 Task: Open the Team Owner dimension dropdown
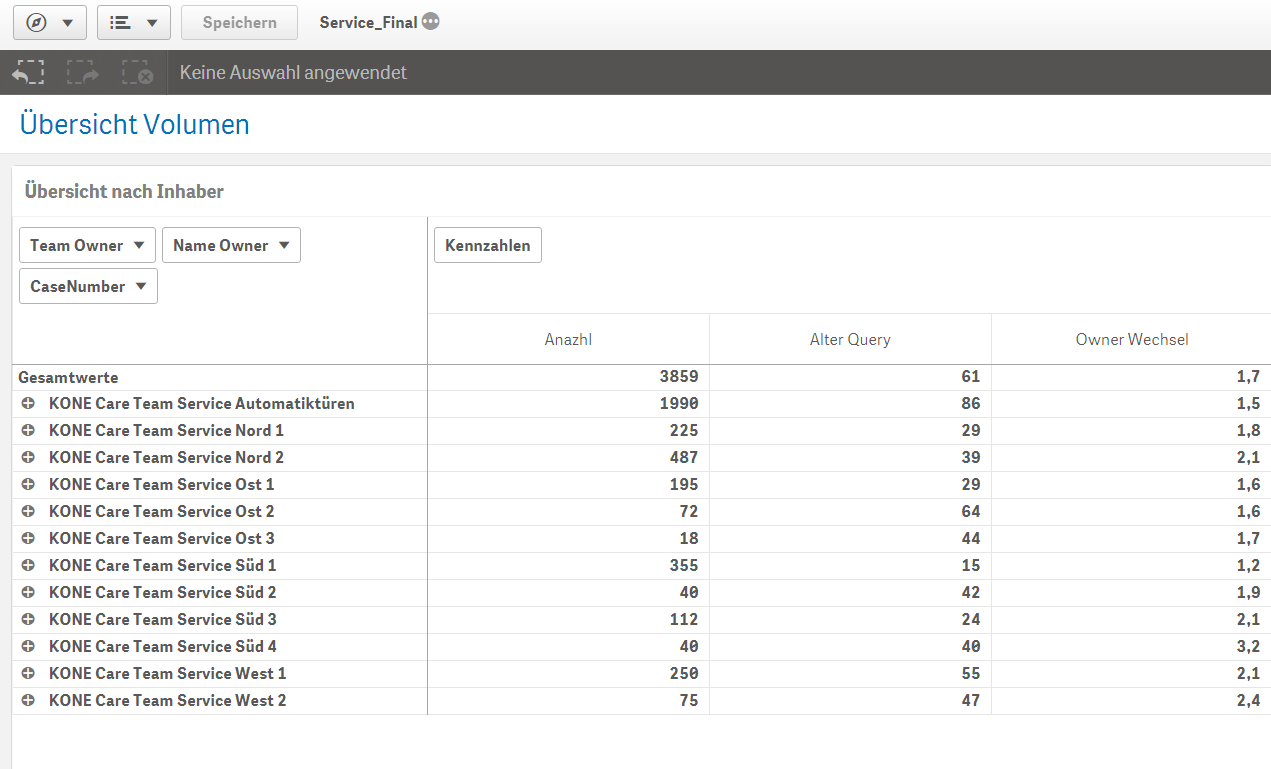point(88,245)
